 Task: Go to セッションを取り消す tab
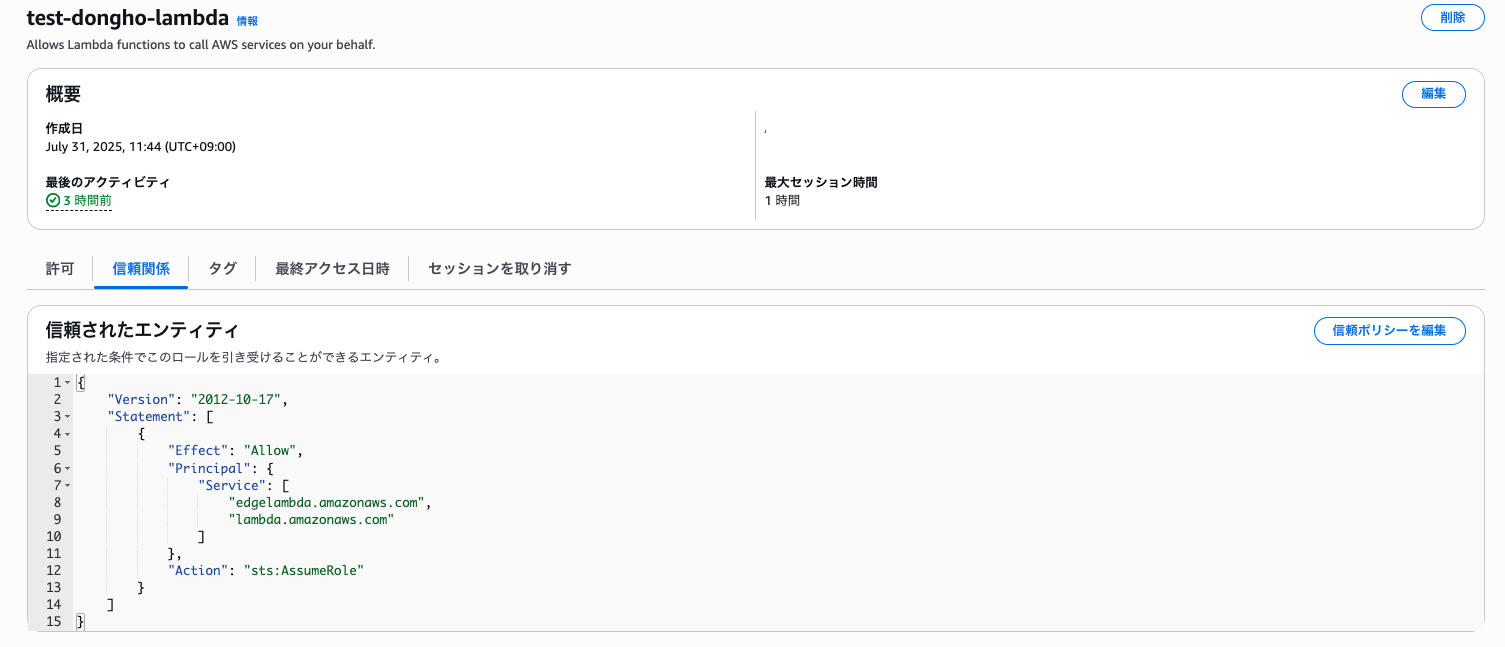(x=499, y=269)
